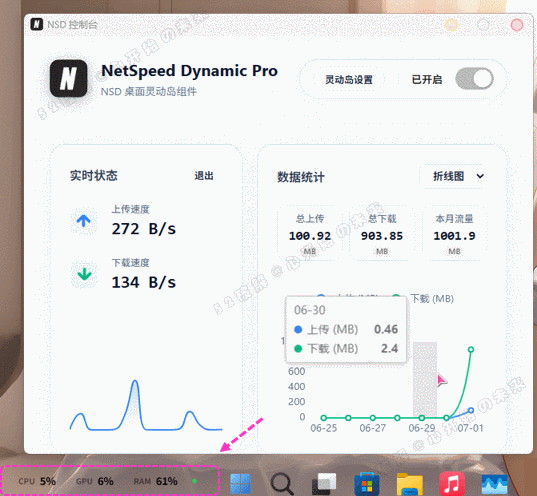Click the NetSpeed Dynamic Pro title
The image size is (537, 496).
pyautogui.click(x=189, y=71)
